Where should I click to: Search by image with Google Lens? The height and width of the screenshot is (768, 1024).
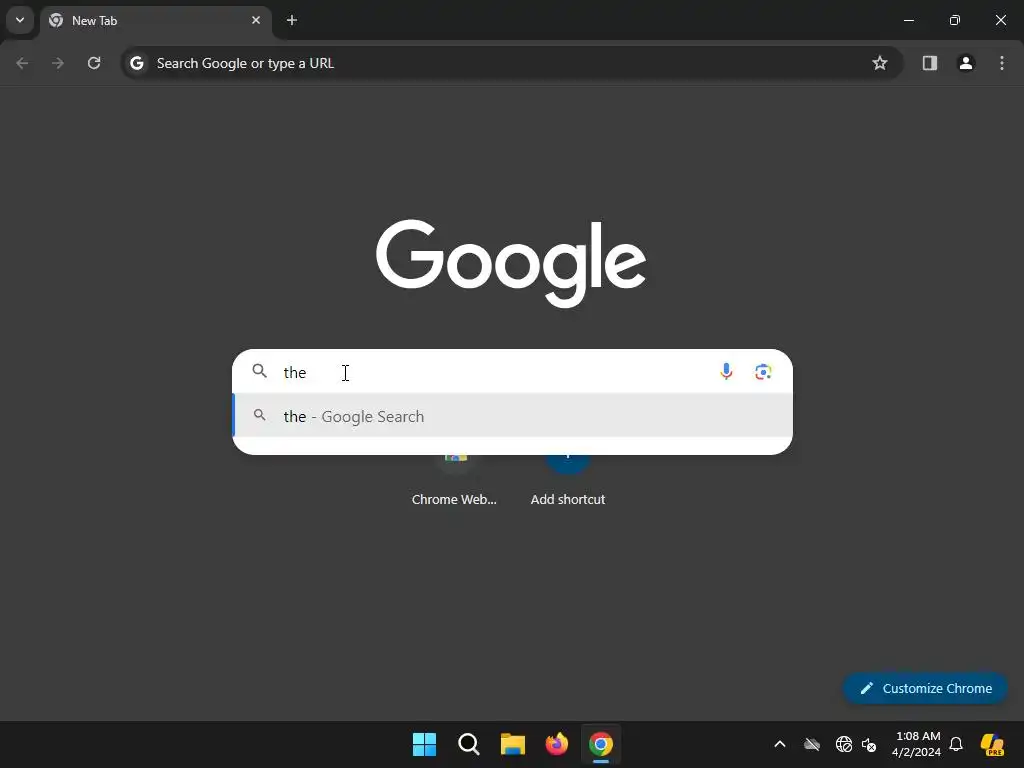pyautogui.click(x=763, y=372)
